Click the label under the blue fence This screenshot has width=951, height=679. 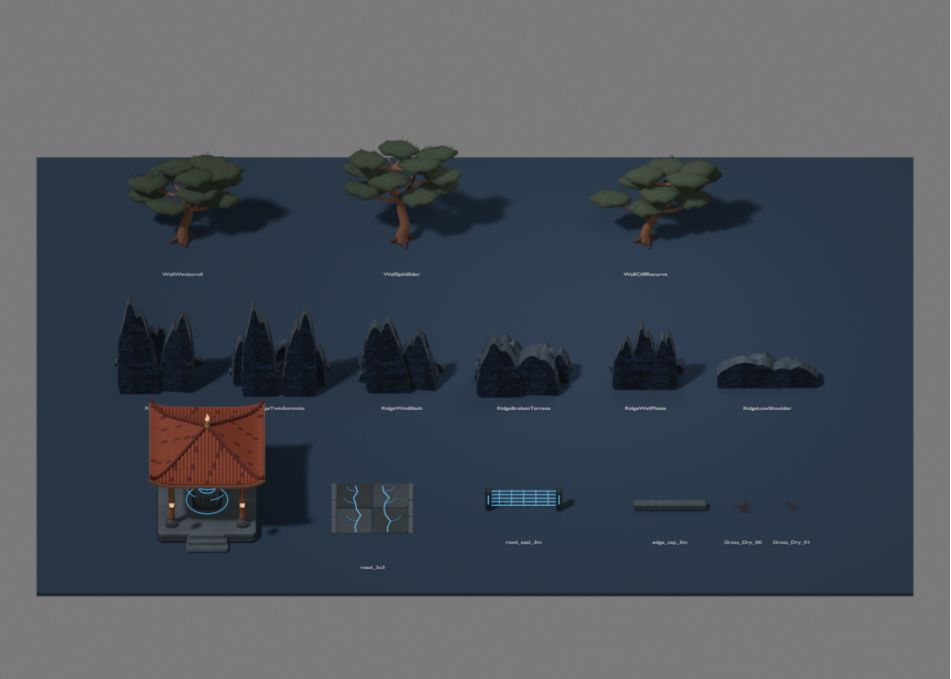[x=523, y=542]
